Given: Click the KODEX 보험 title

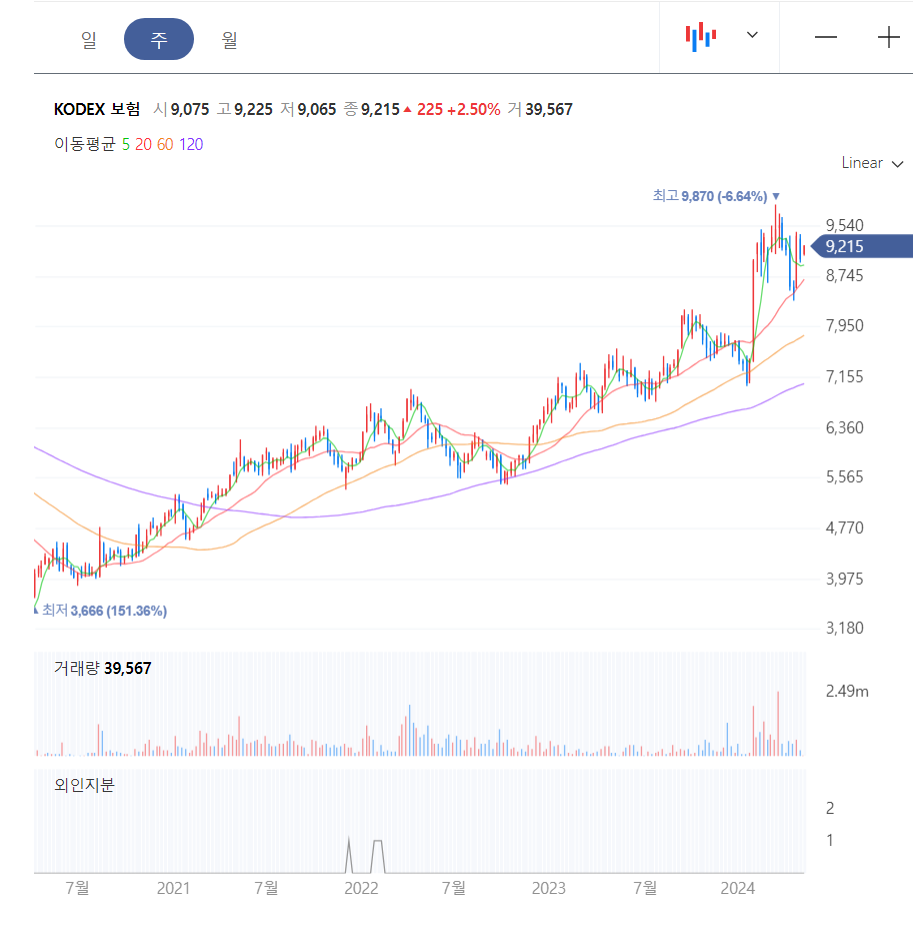Looking at the screenshot, I should (x=97, y=109).
